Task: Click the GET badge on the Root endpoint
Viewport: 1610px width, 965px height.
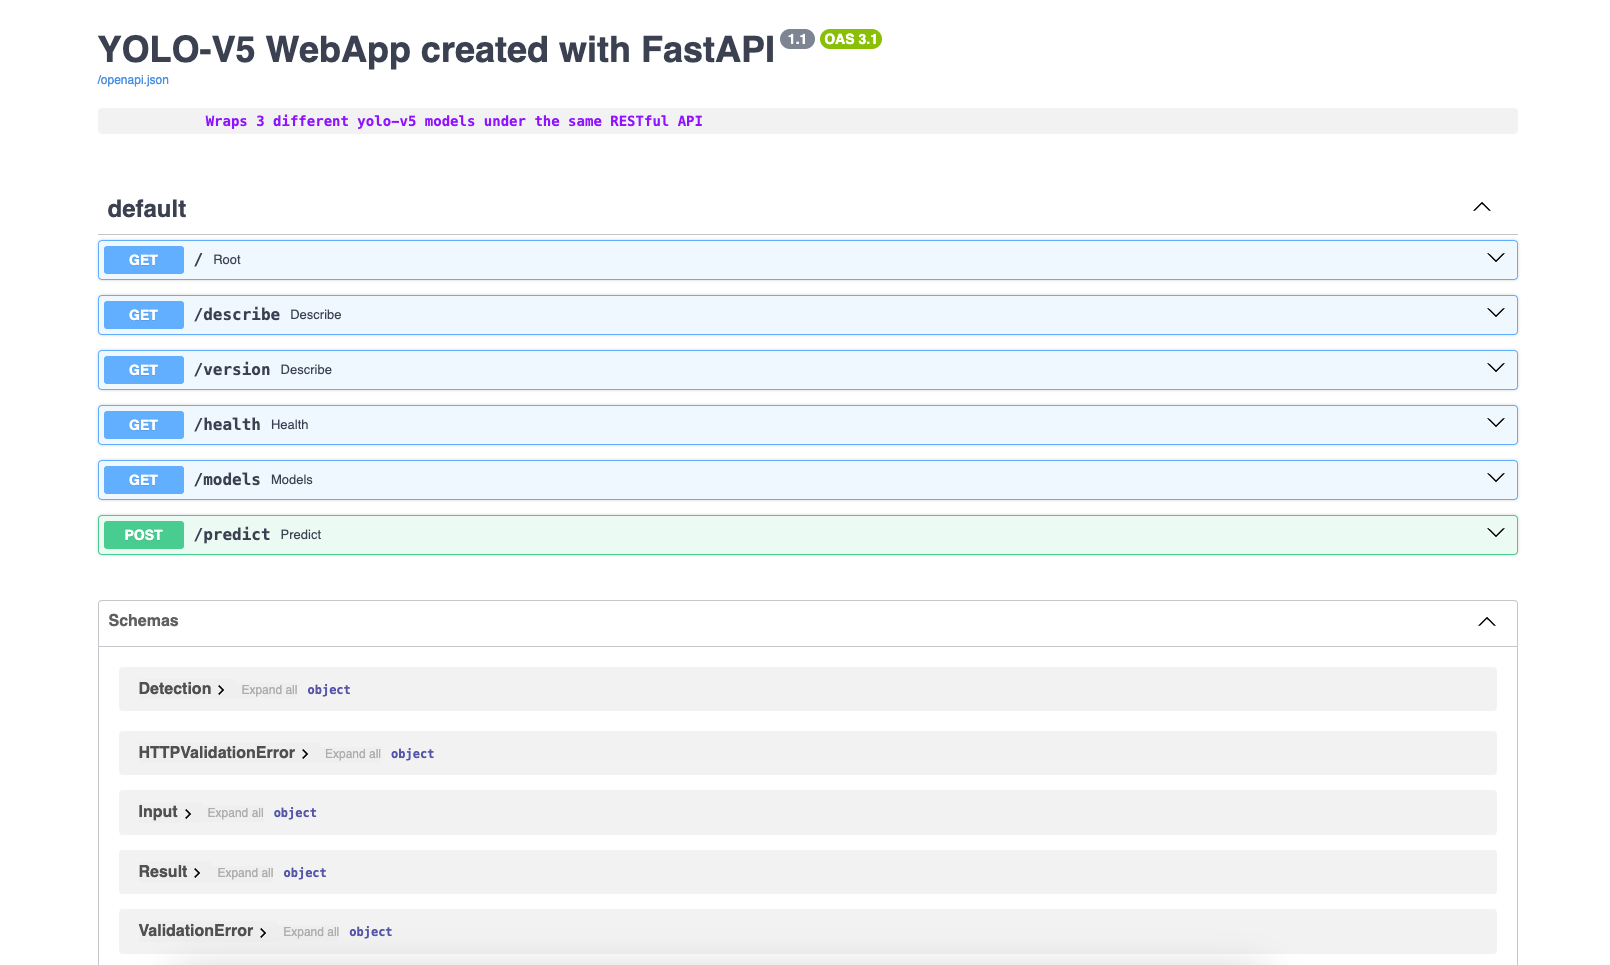Action: [x=143, y=259]
